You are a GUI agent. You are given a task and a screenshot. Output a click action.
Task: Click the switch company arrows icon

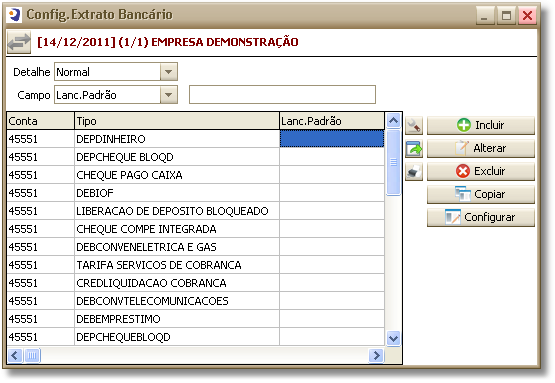point(19,42)
